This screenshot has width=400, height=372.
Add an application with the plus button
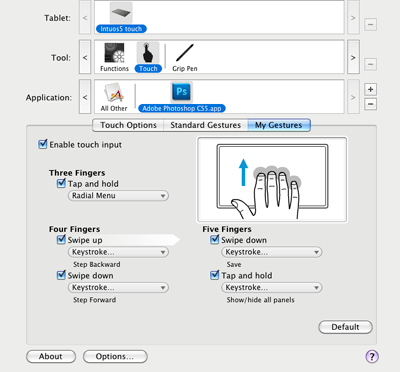click(370, 89)
